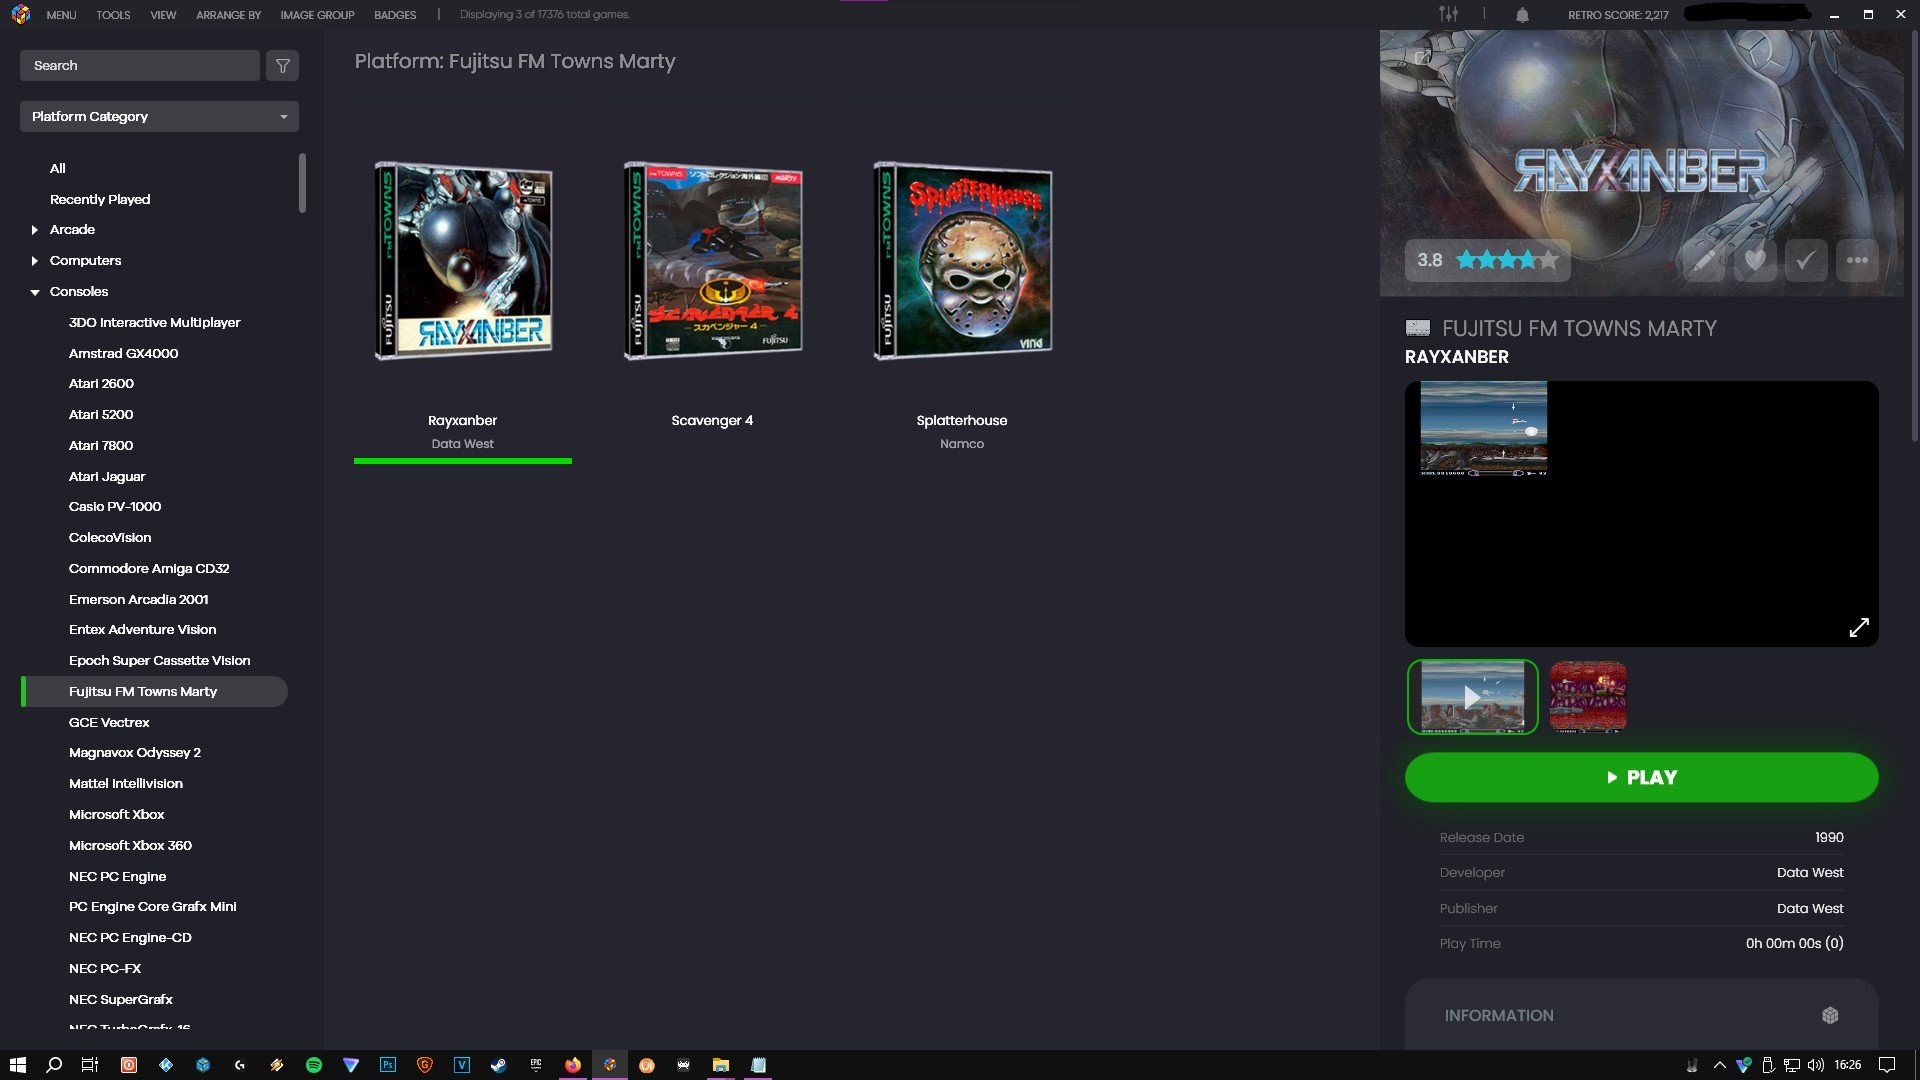Viewport: 1920px width, 1080px height.
Task: Open Firefox from the taskbar
Action: [572, 1065]
